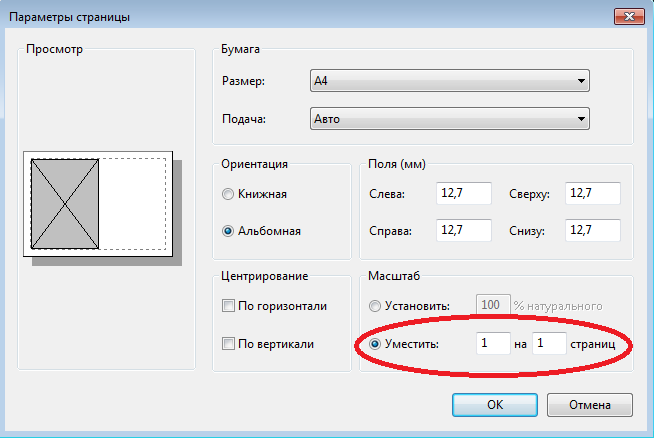Screen dimensions: 654x438
Task: Open the Размер paper size dropdown
Action: [449, 82]
